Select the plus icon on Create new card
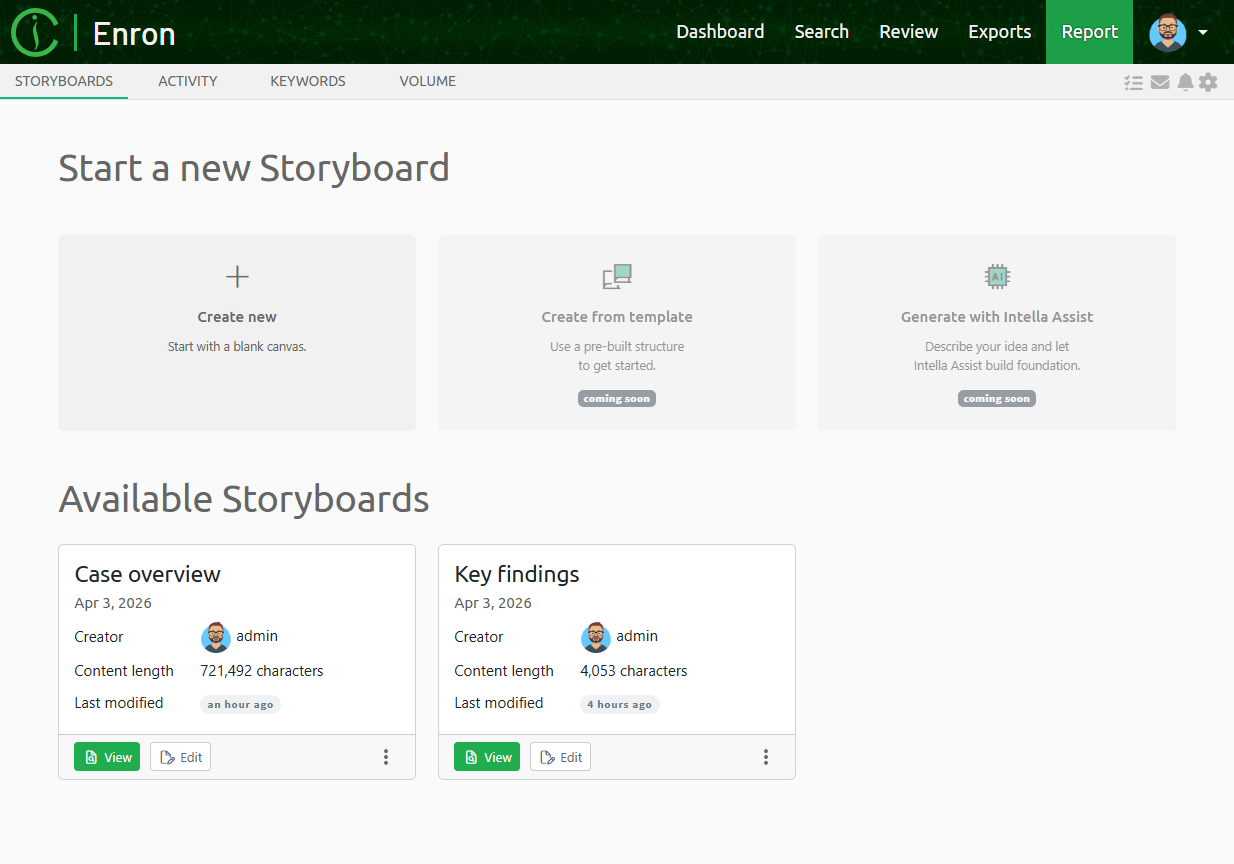The image size is (1234, 864). [236, 276]
